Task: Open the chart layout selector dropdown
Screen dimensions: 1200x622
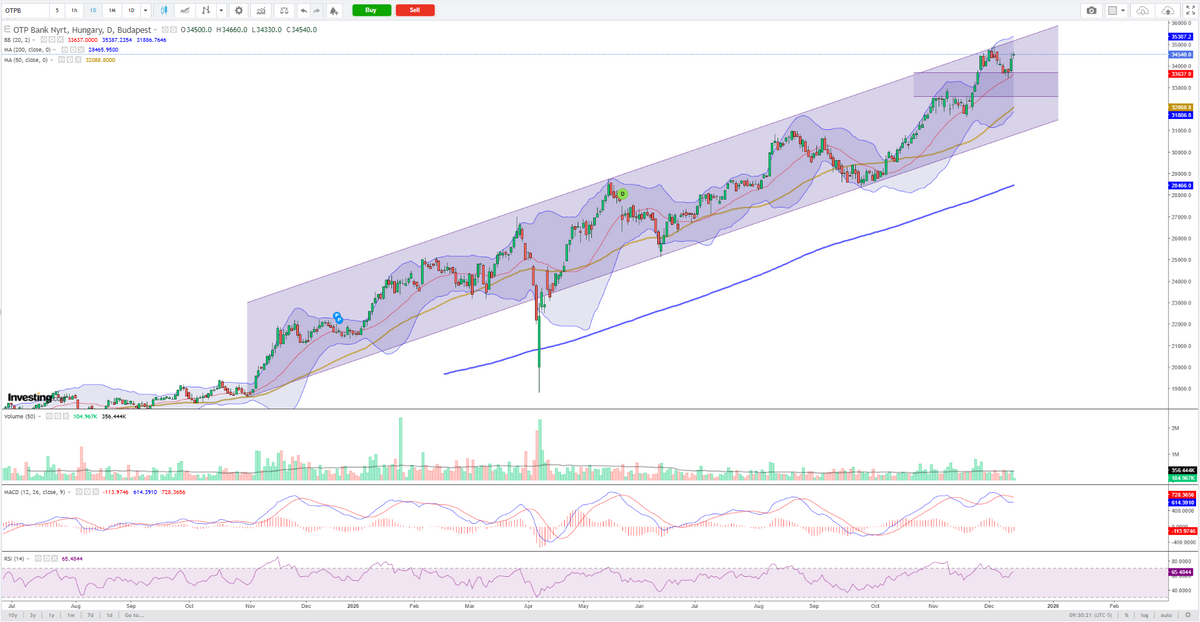Action: pos(1121,10)
